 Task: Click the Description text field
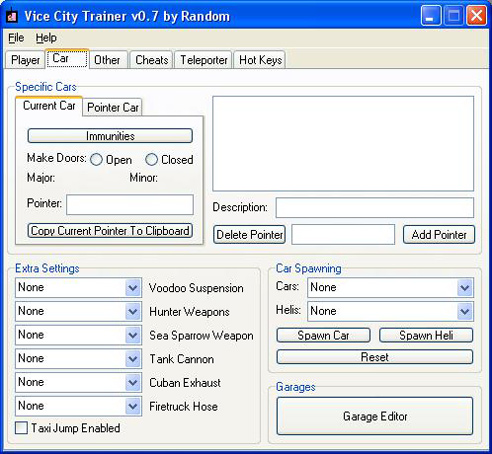375,207
